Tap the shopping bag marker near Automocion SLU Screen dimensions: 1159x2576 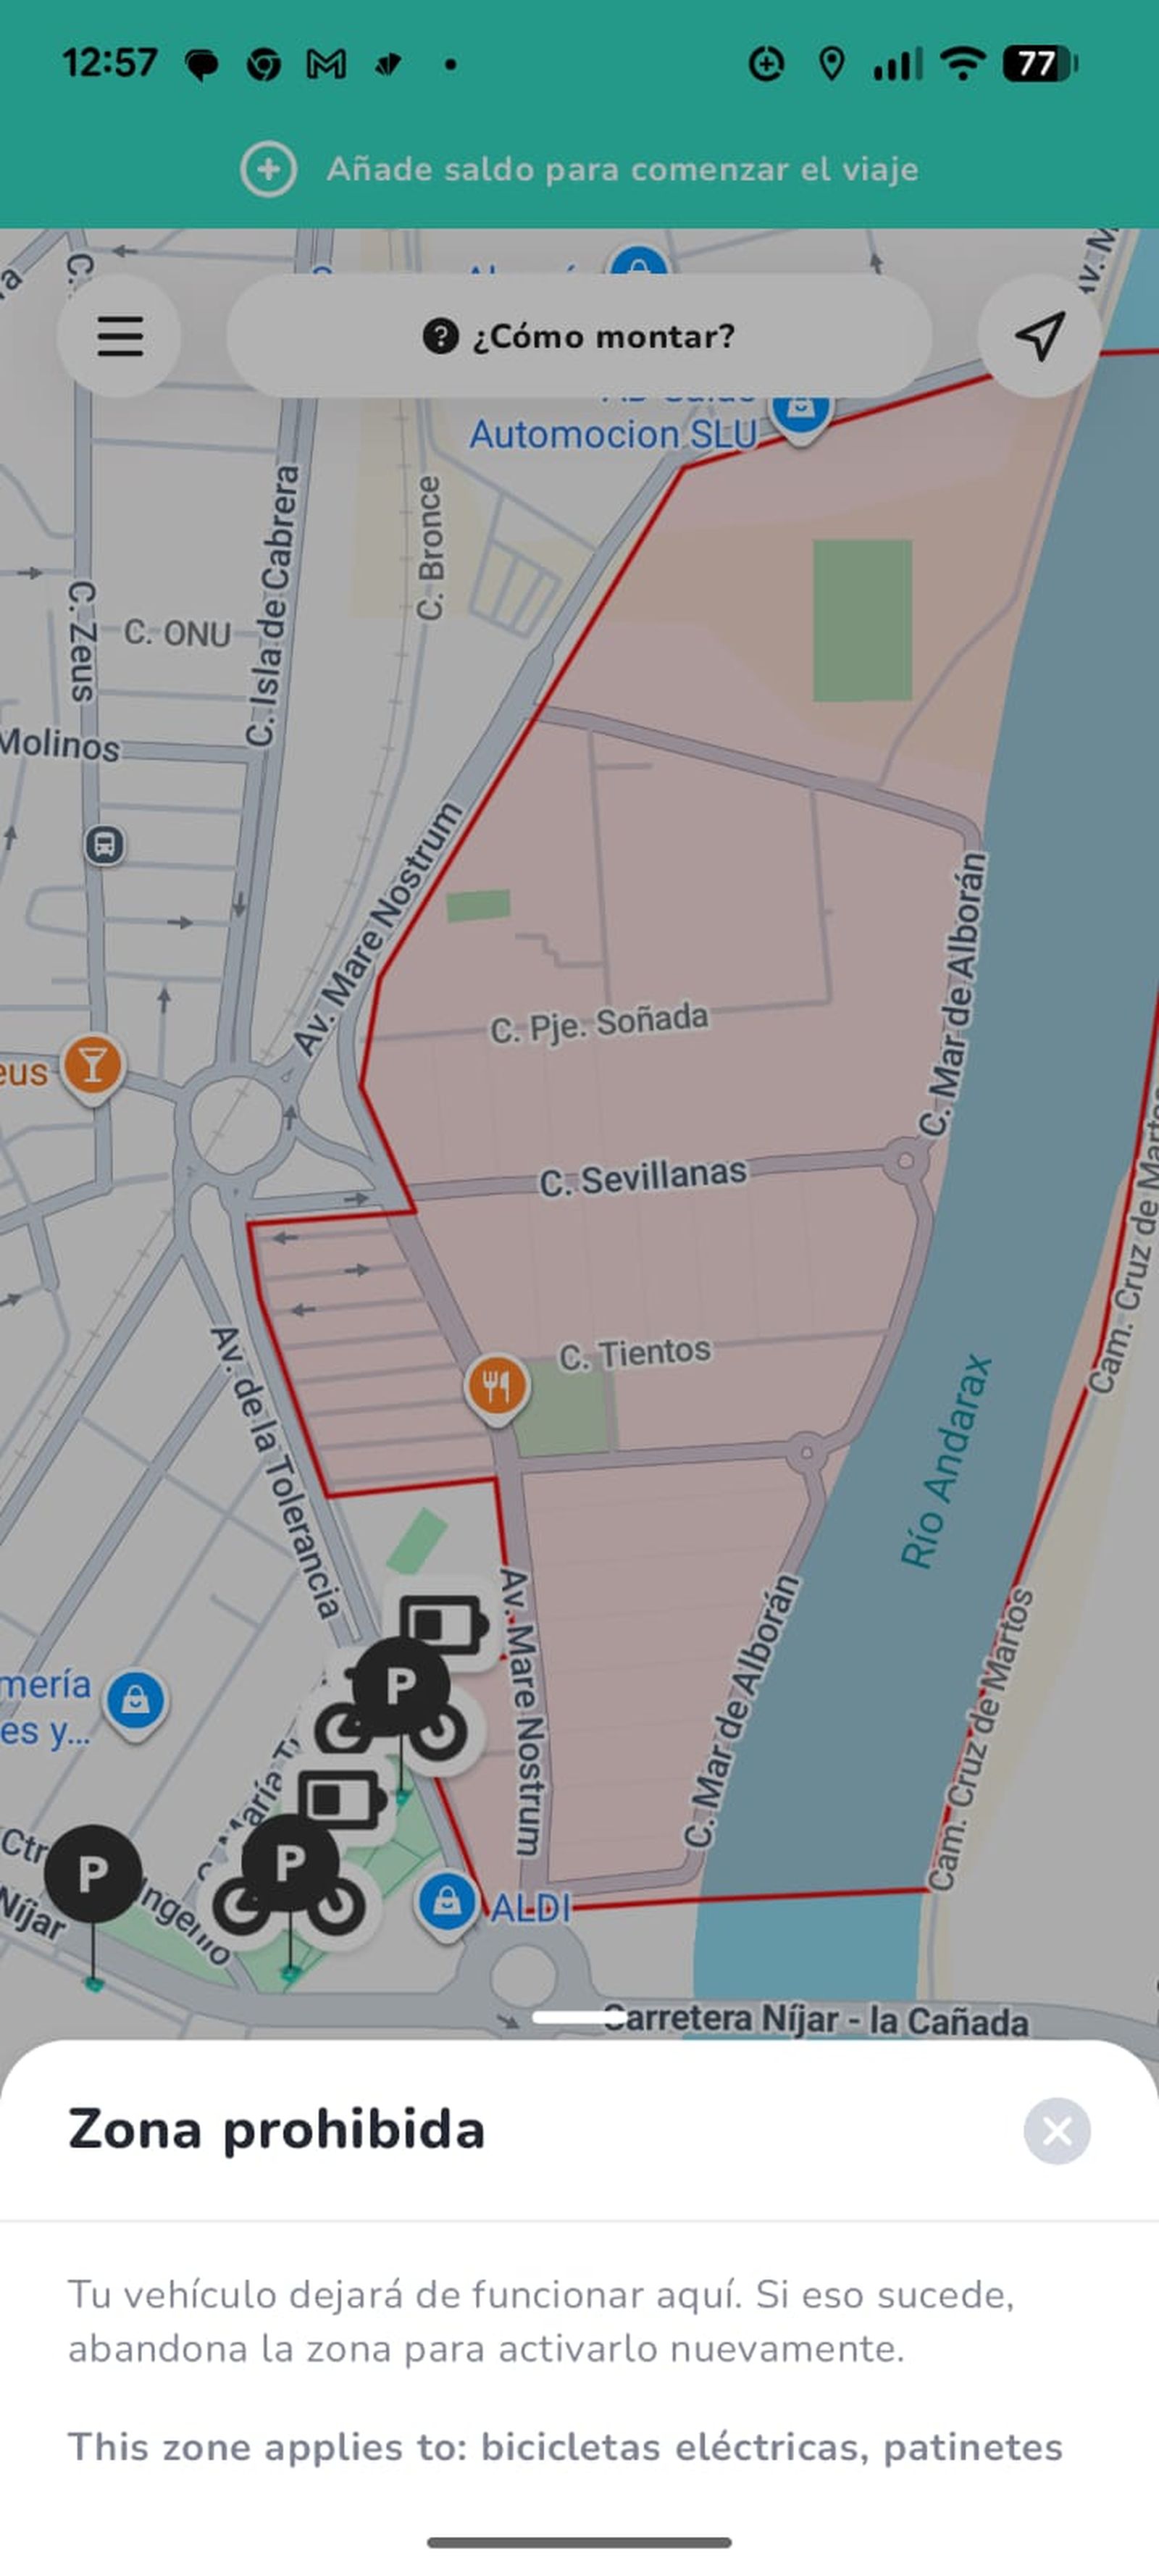pos(800,408)
